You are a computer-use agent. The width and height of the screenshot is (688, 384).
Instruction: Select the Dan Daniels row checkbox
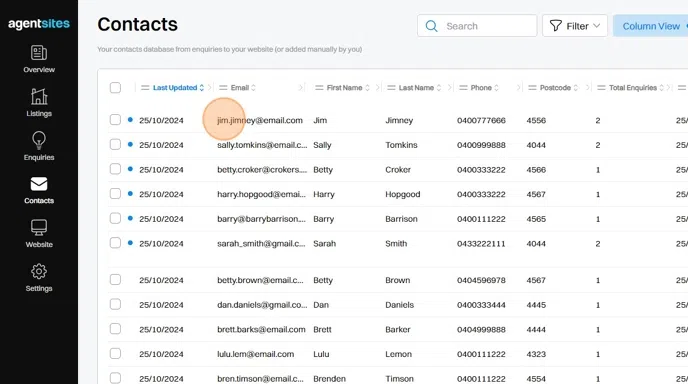coord(115,304)
